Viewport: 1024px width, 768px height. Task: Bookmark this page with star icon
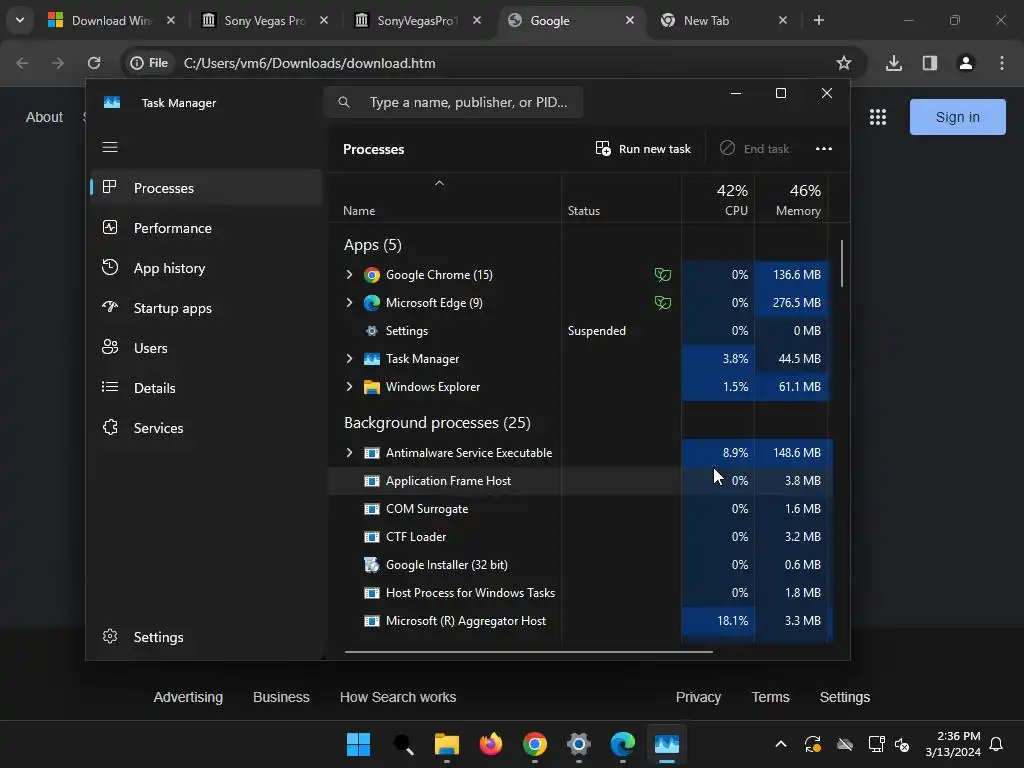click(844, 63)
